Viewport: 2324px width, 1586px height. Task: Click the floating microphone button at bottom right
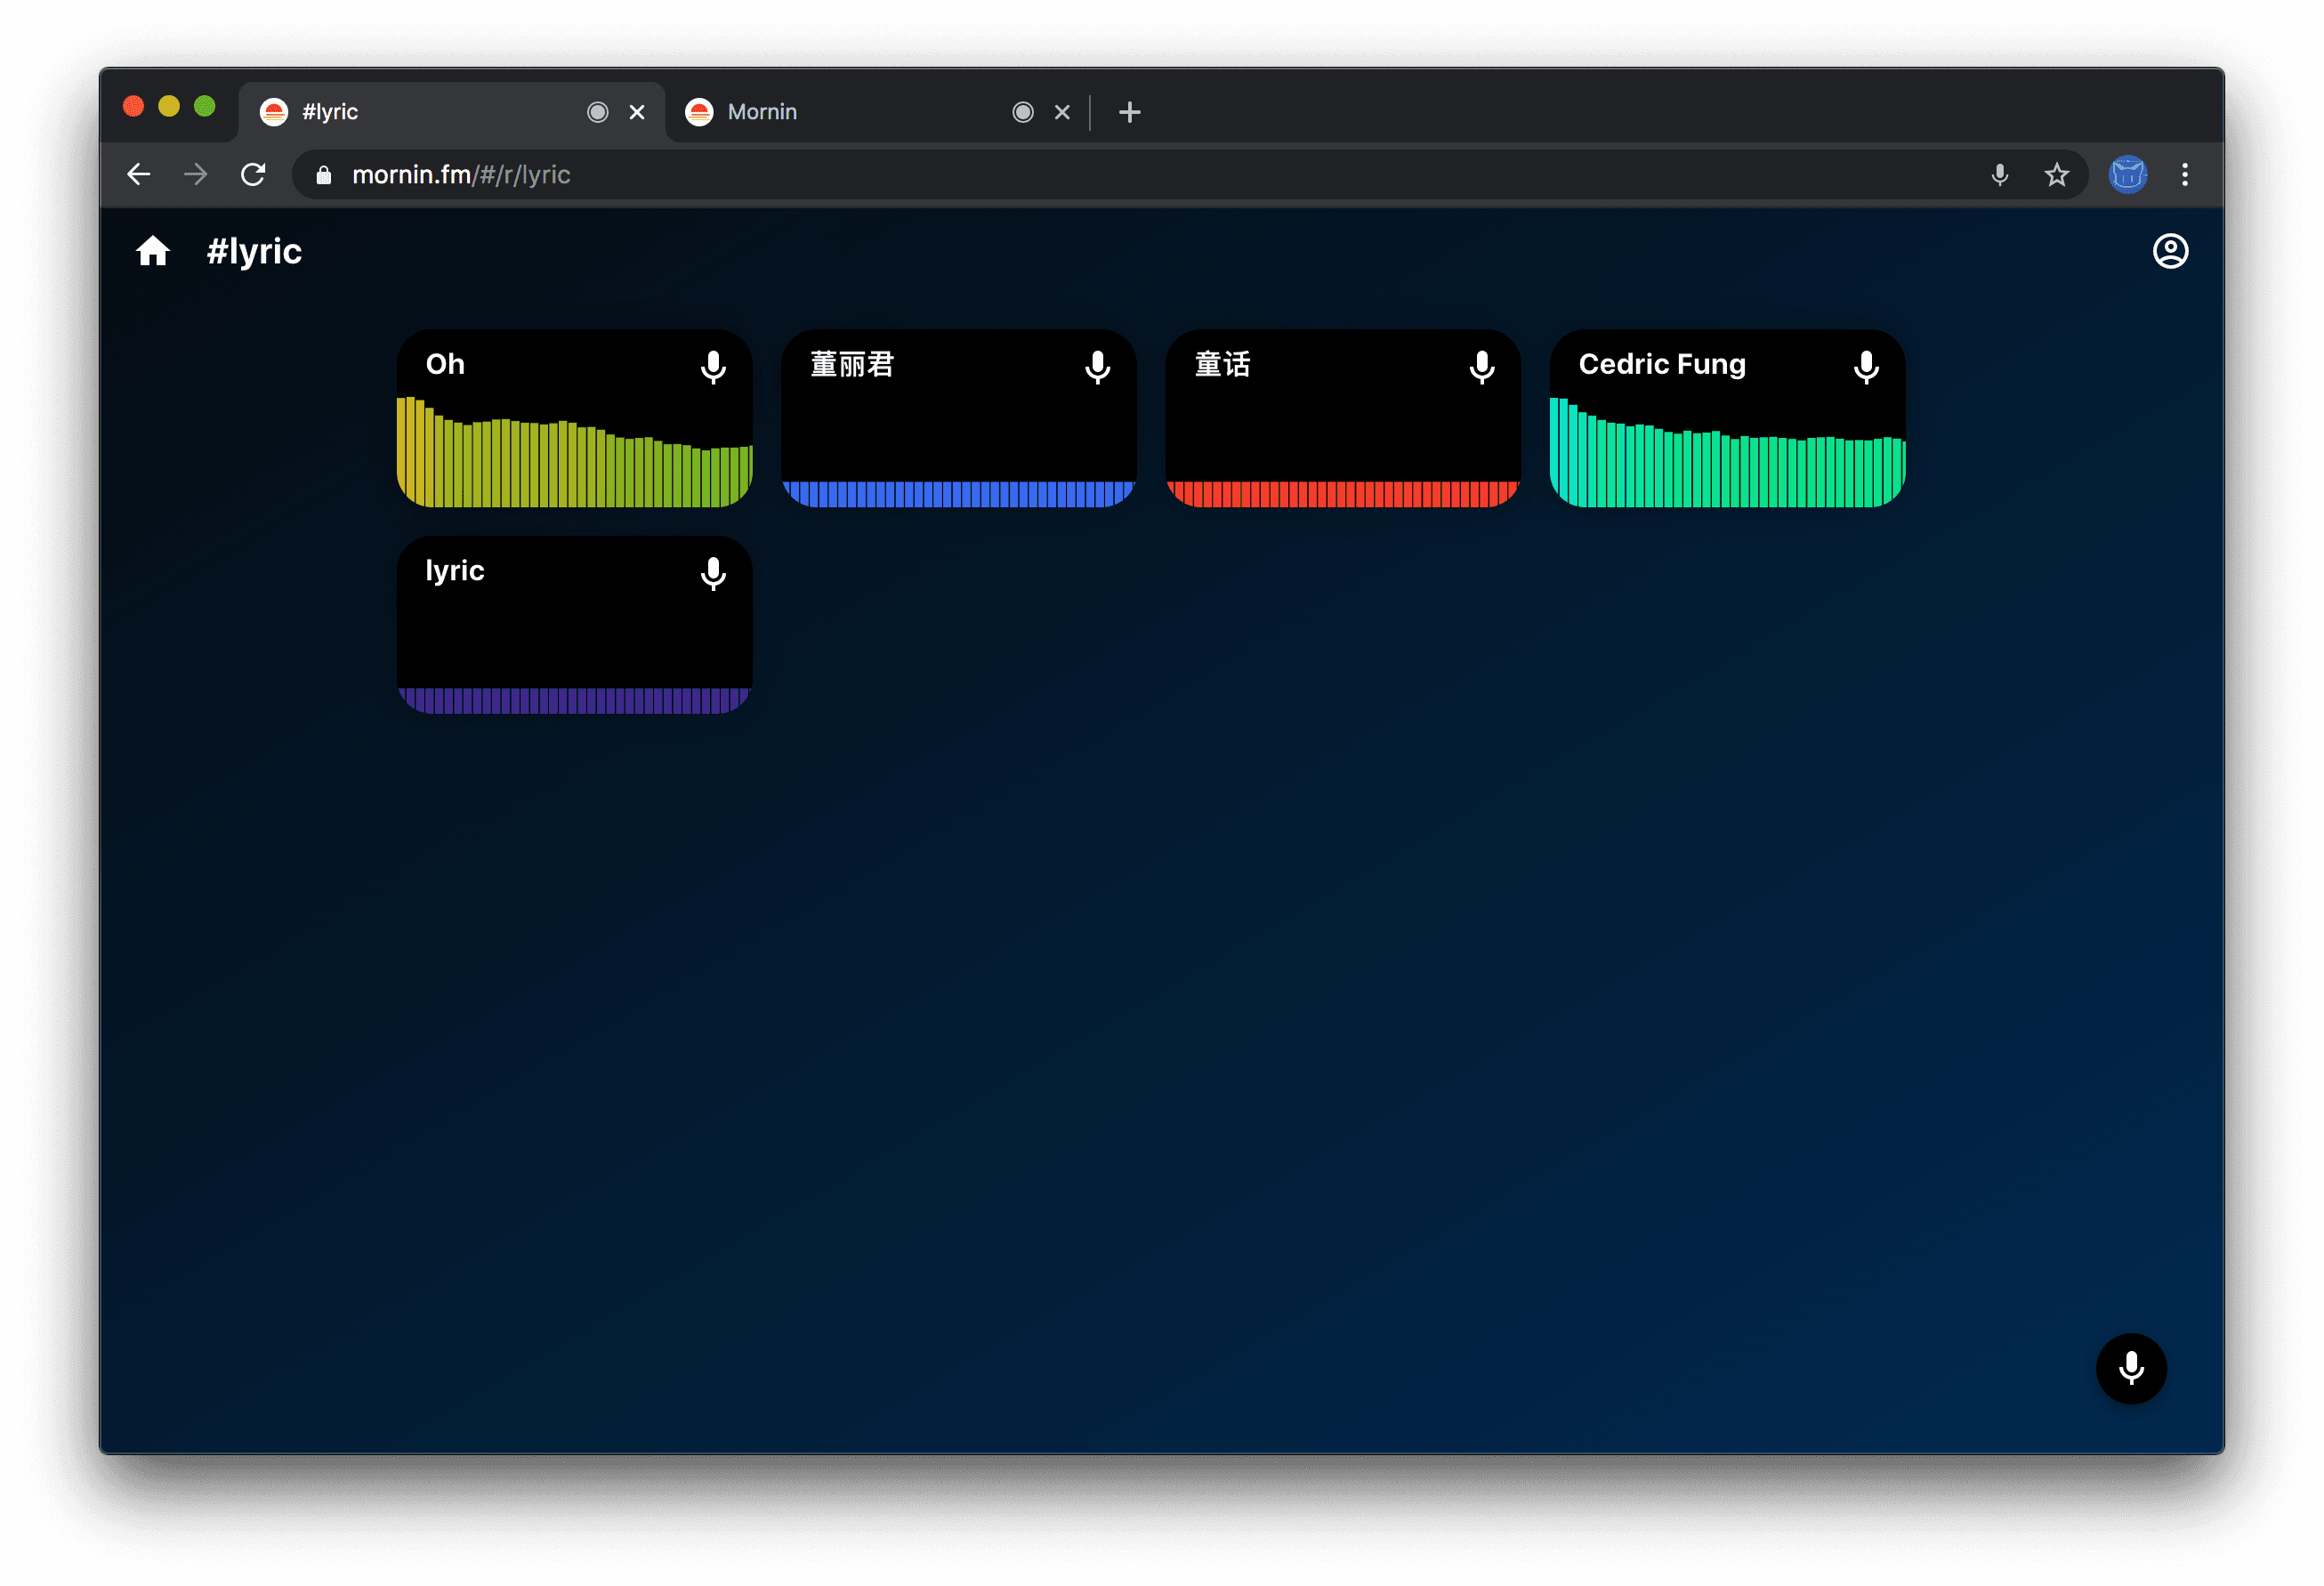(2131, 1368)
